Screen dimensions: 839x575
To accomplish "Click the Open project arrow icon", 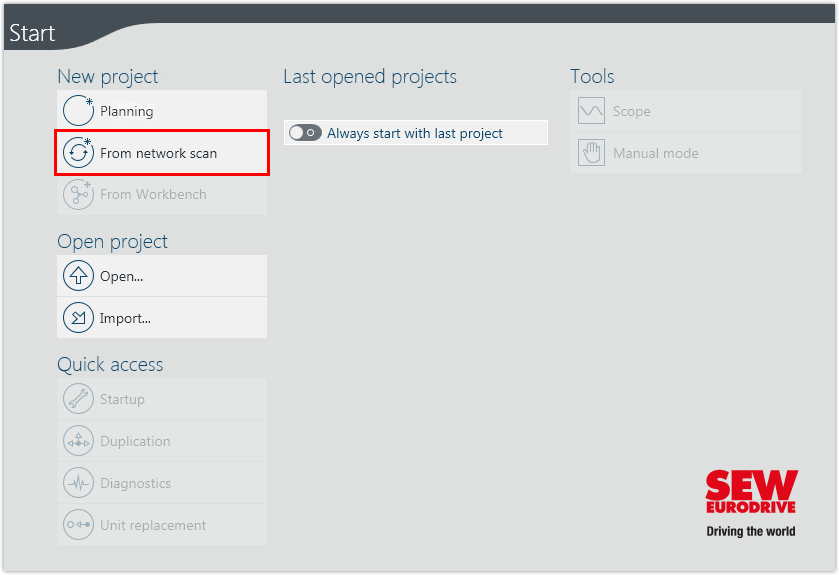I will (x=78, y=276).
